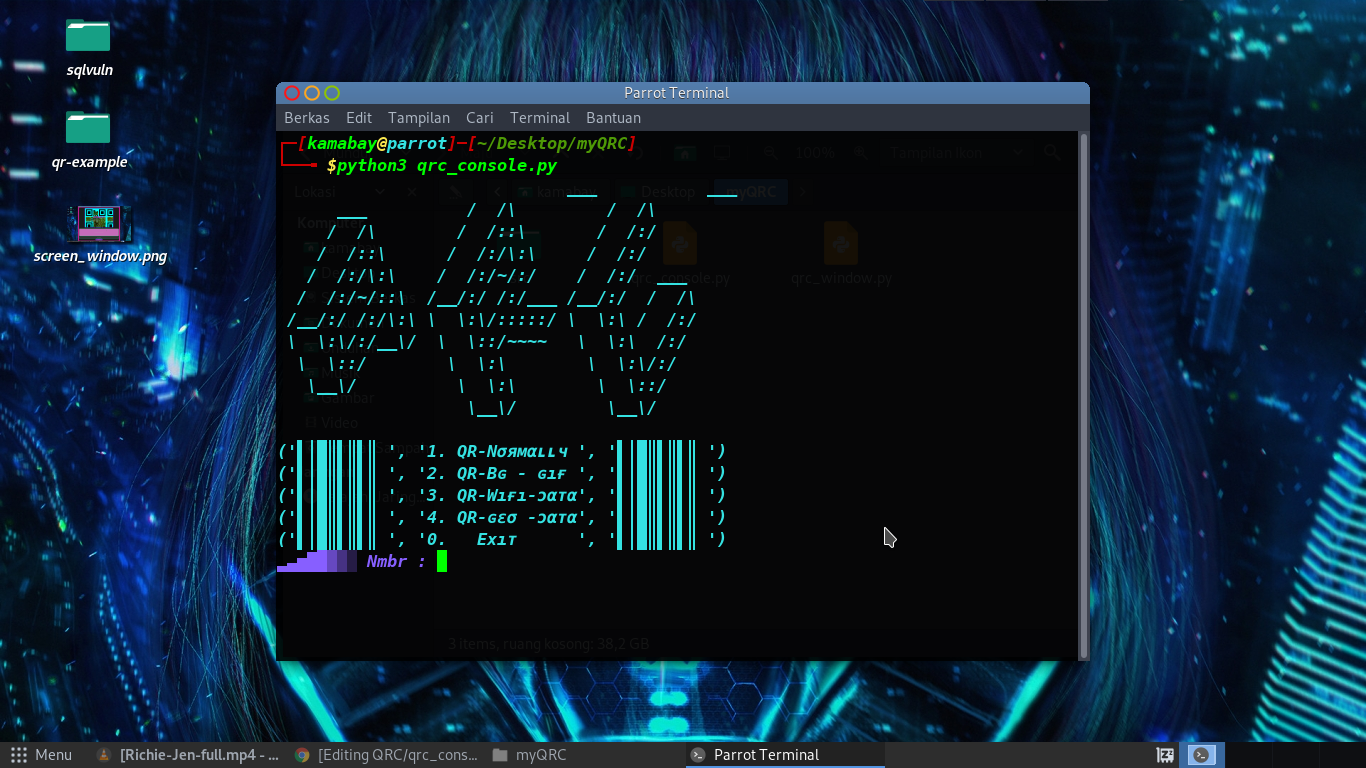This screenshot has width=1366, height=768.
Task: Click the green cursor after Nmbr prompt
Action: tap(442, 561)
